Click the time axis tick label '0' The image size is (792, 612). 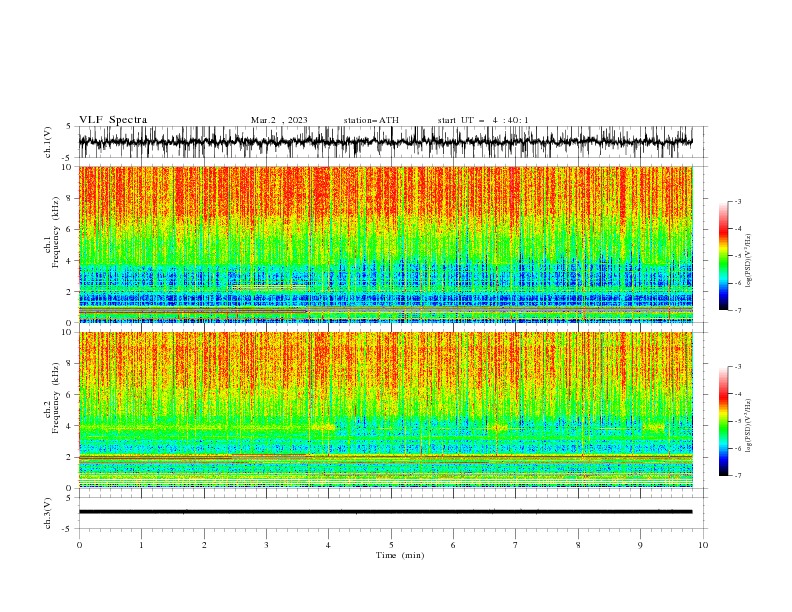[79, 545]
